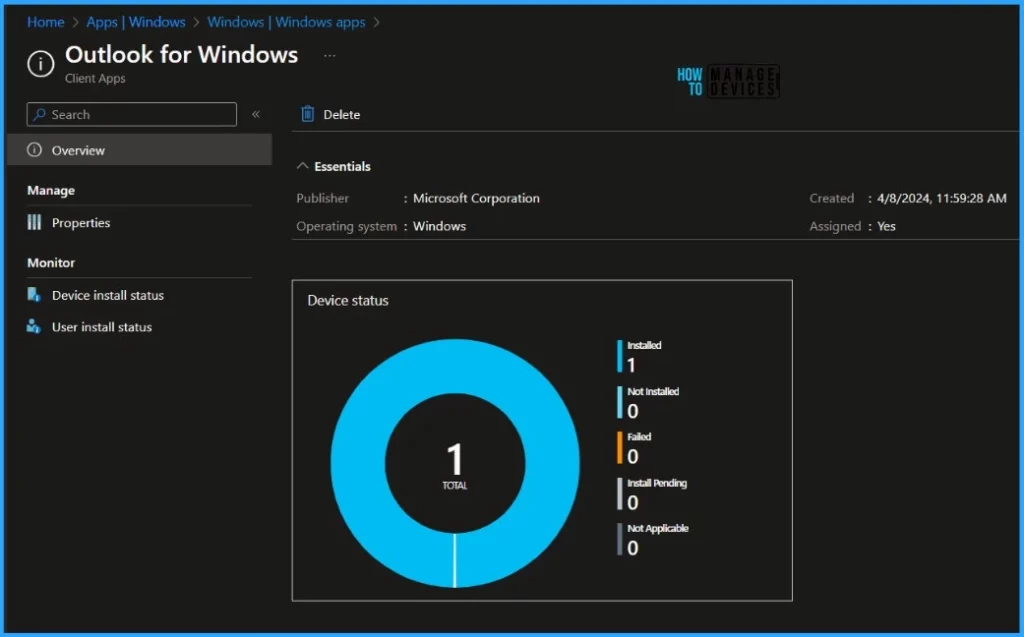Screen dimensions: 1024x637
Task: Click the magnifier icon in search box
Action: (x=39, y=114)
